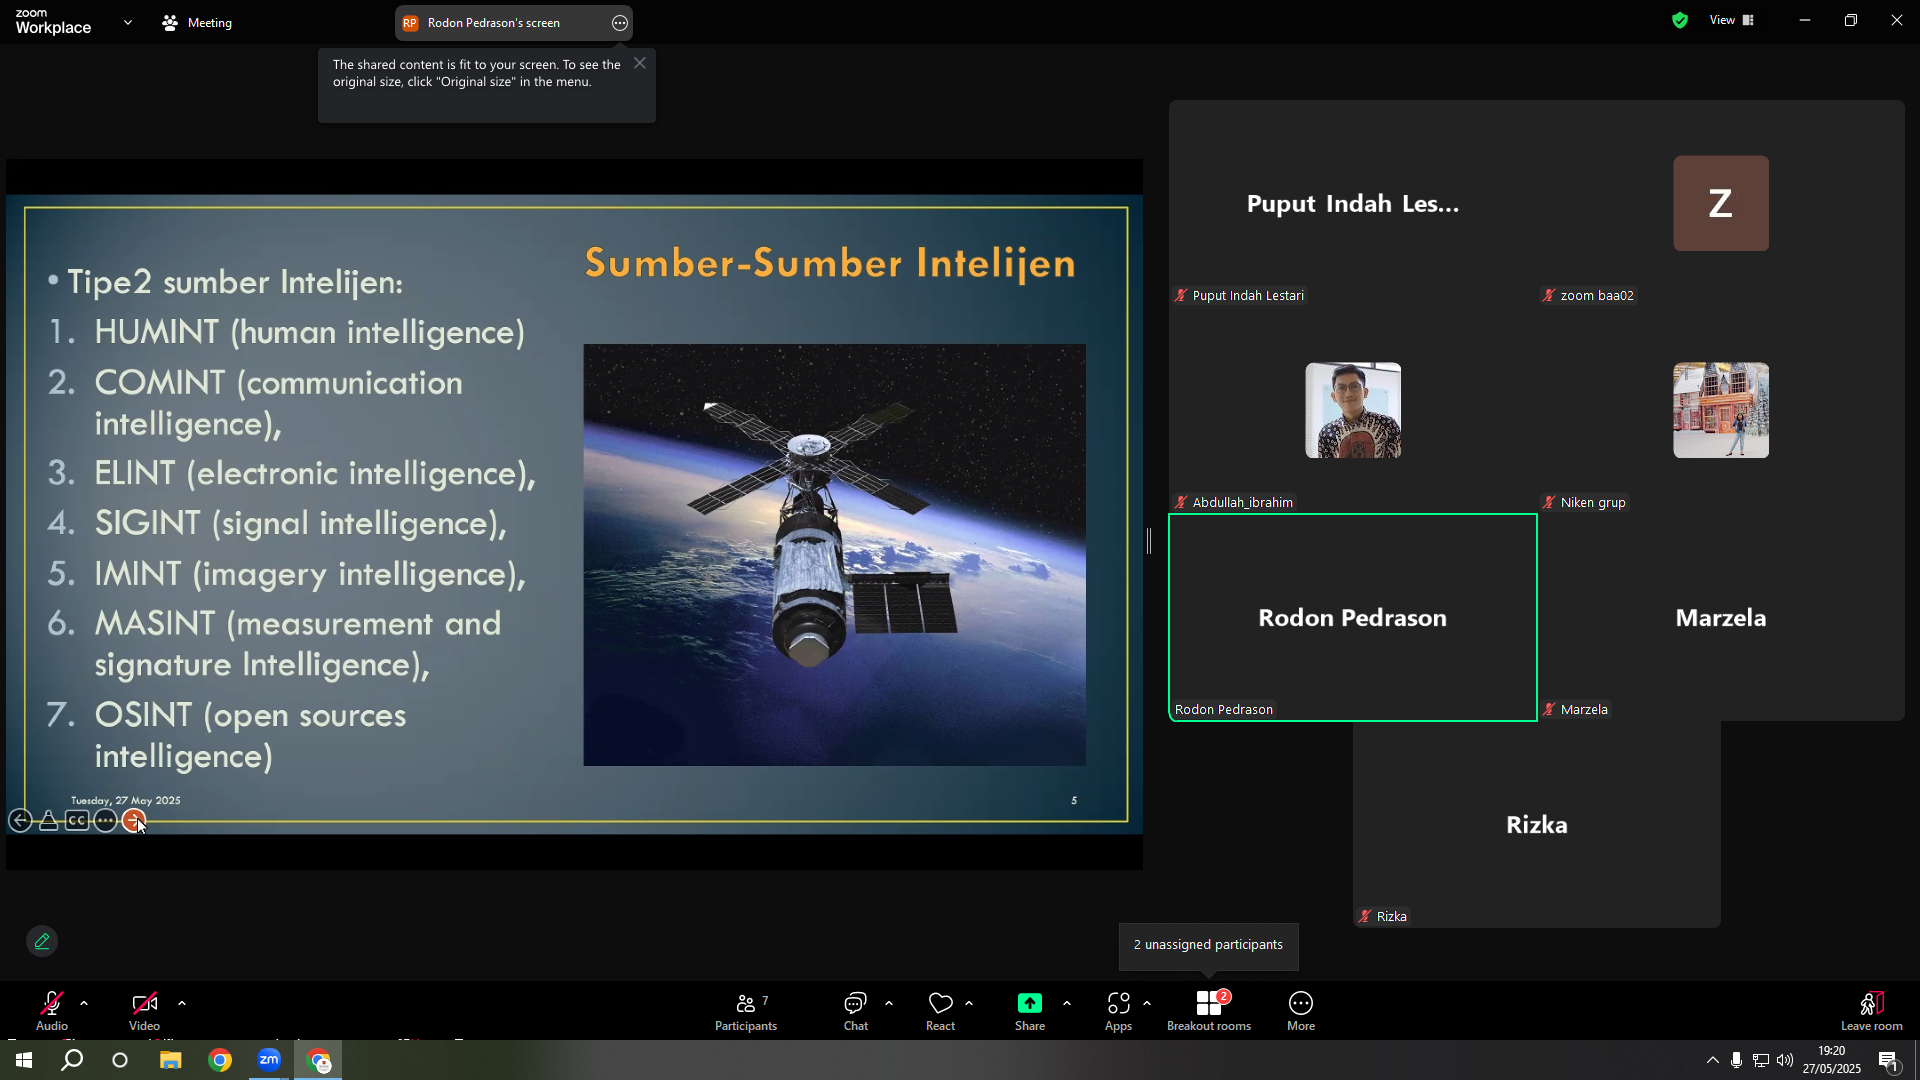Open the View layout menu
The image size is (1920, 1080).
pyautogui.click(x=1732, y=20)
